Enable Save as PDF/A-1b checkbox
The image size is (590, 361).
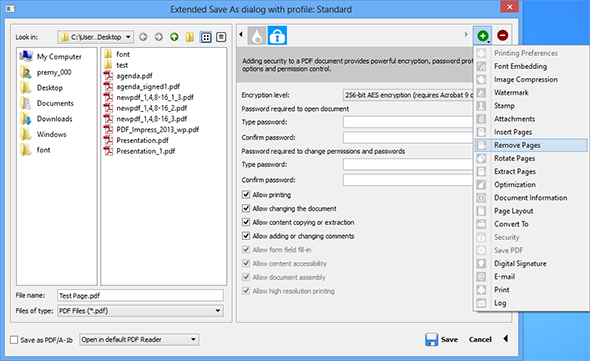tap(14, 340)
